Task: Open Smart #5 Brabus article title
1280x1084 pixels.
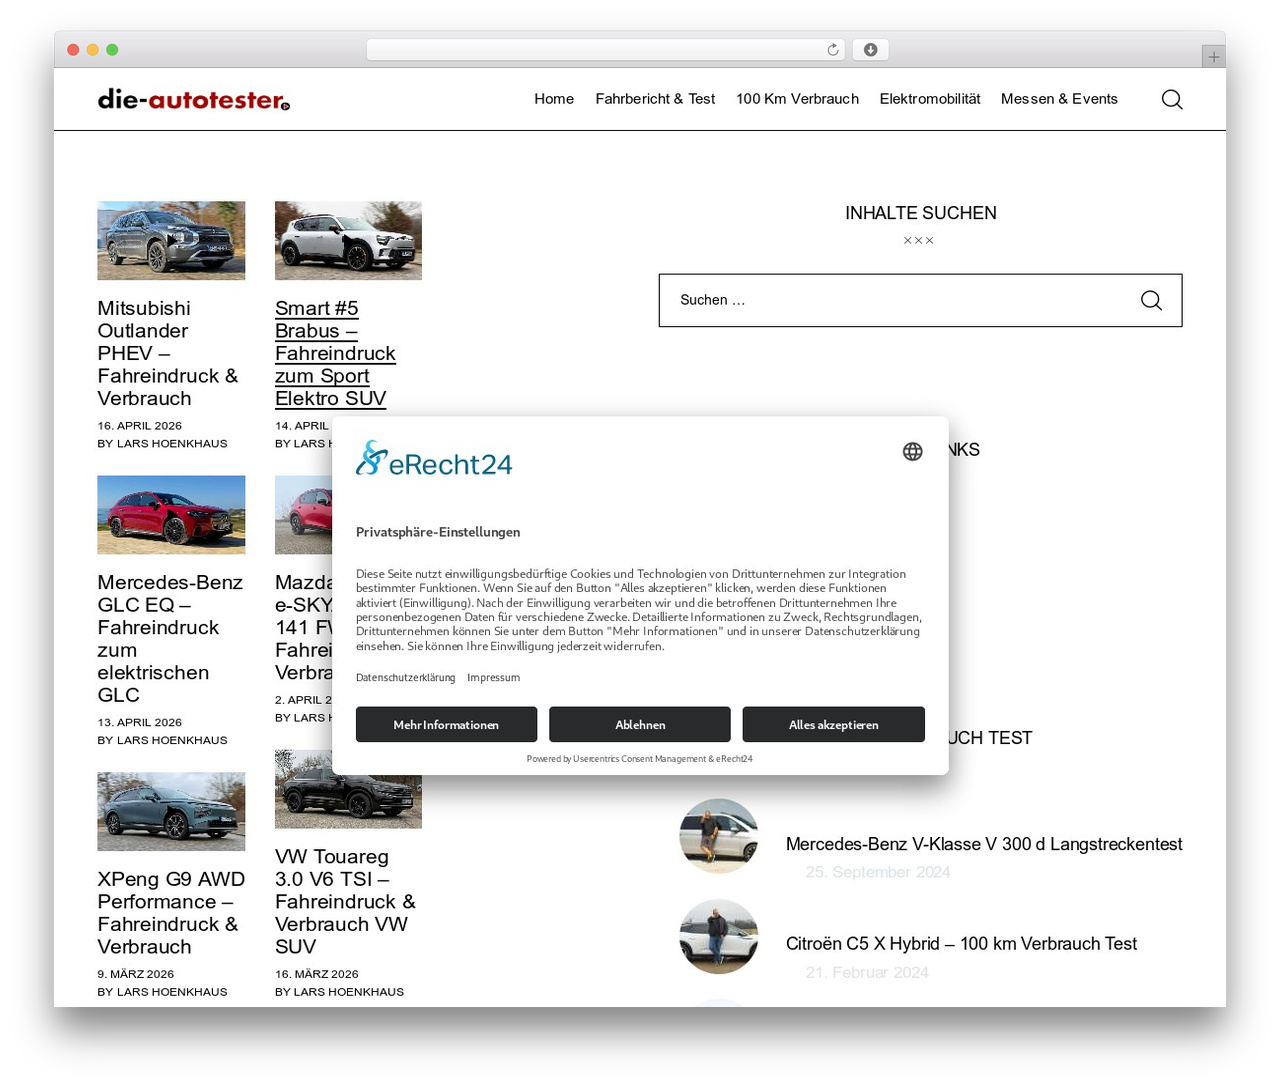Action: coord(335,353)
